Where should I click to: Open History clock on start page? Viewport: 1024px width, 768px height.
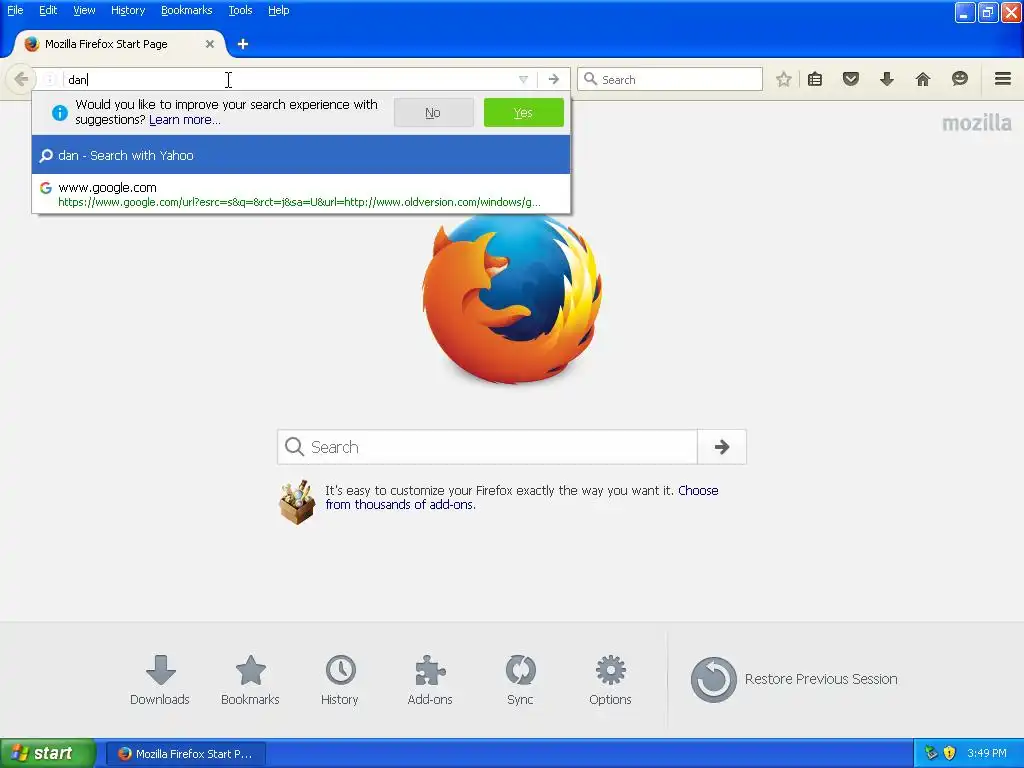(340, 680)
